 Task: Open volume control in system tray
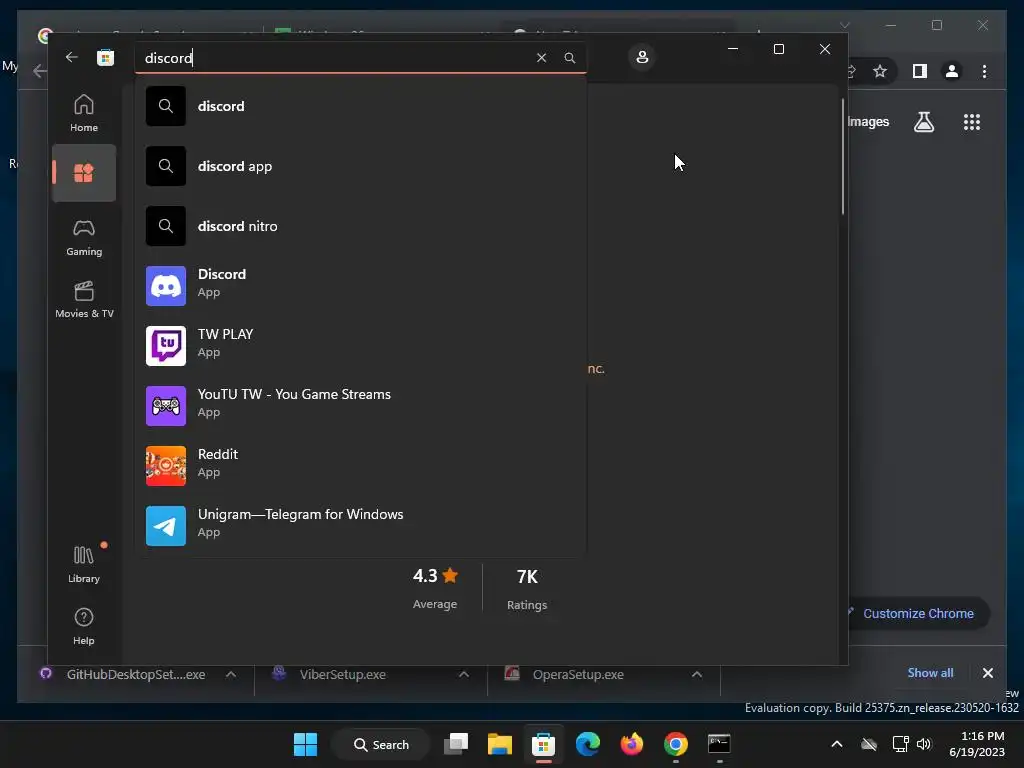[924, 744]
